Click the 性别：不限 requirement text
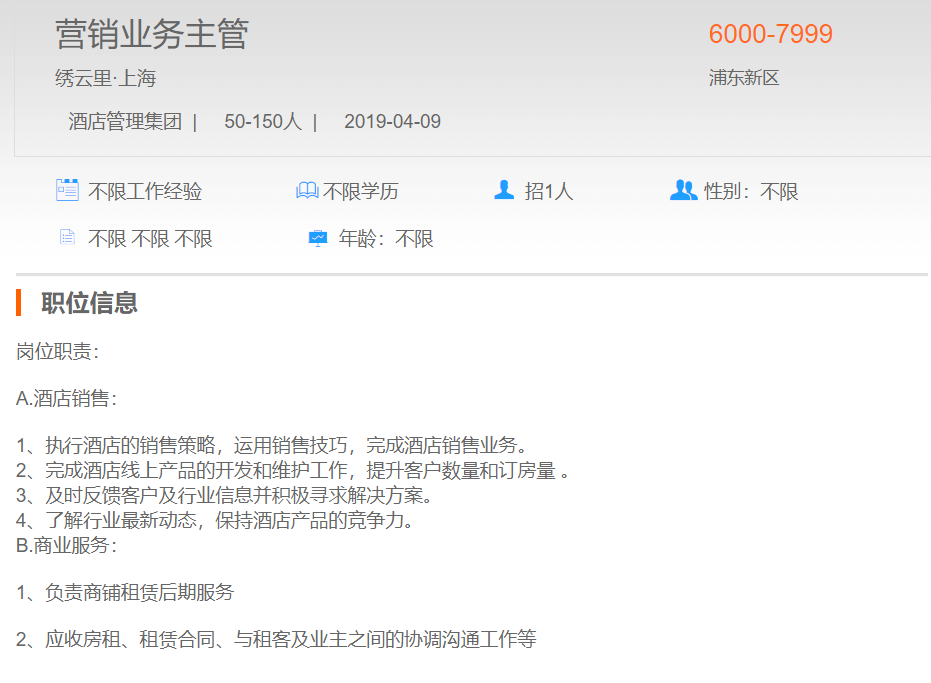Viewport: 931px width, 683px height. [x=751, y=191]
